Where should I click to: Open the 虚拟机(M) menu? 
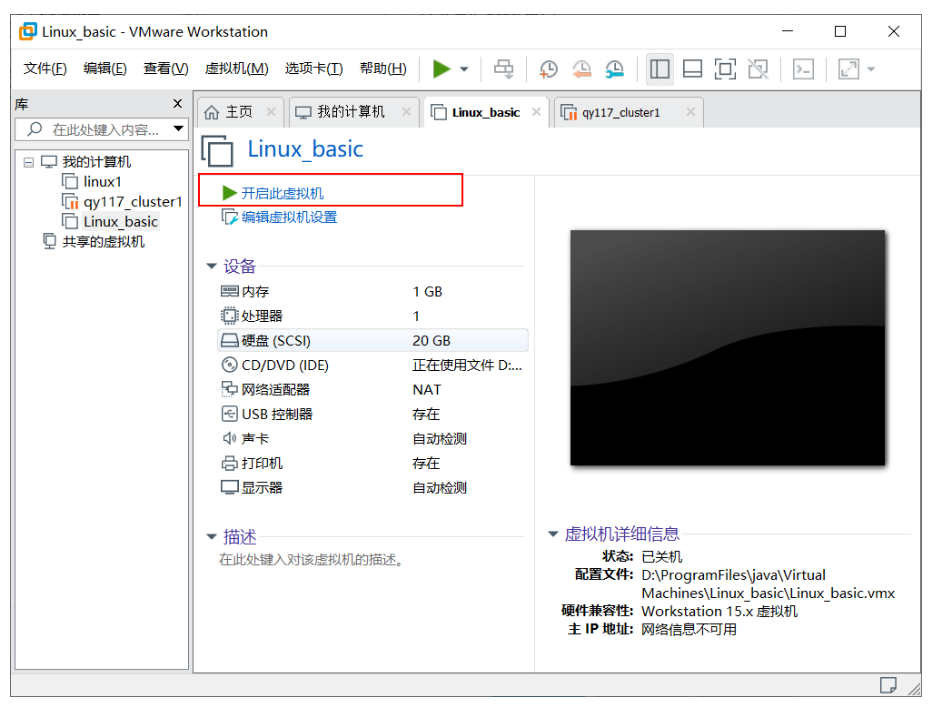pyautogui.click(x=237, y=69)
